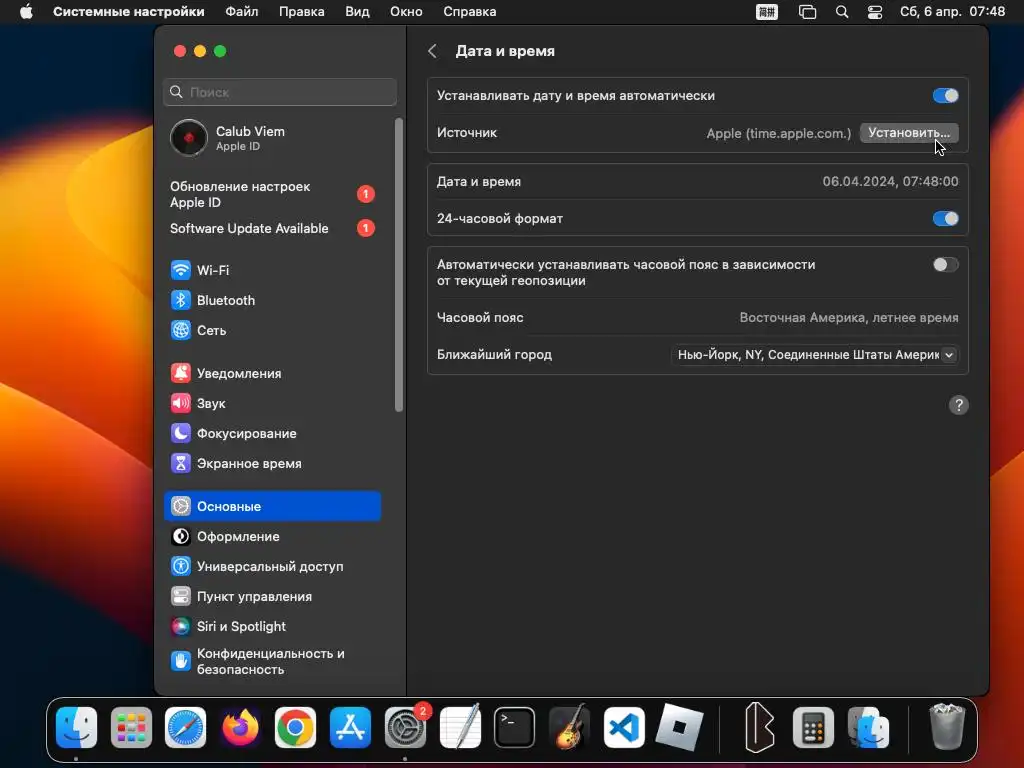Open TextEdit from the Dock
Image resolution: width=1024 pixels, height=768 pixels.
click(460, 728)
